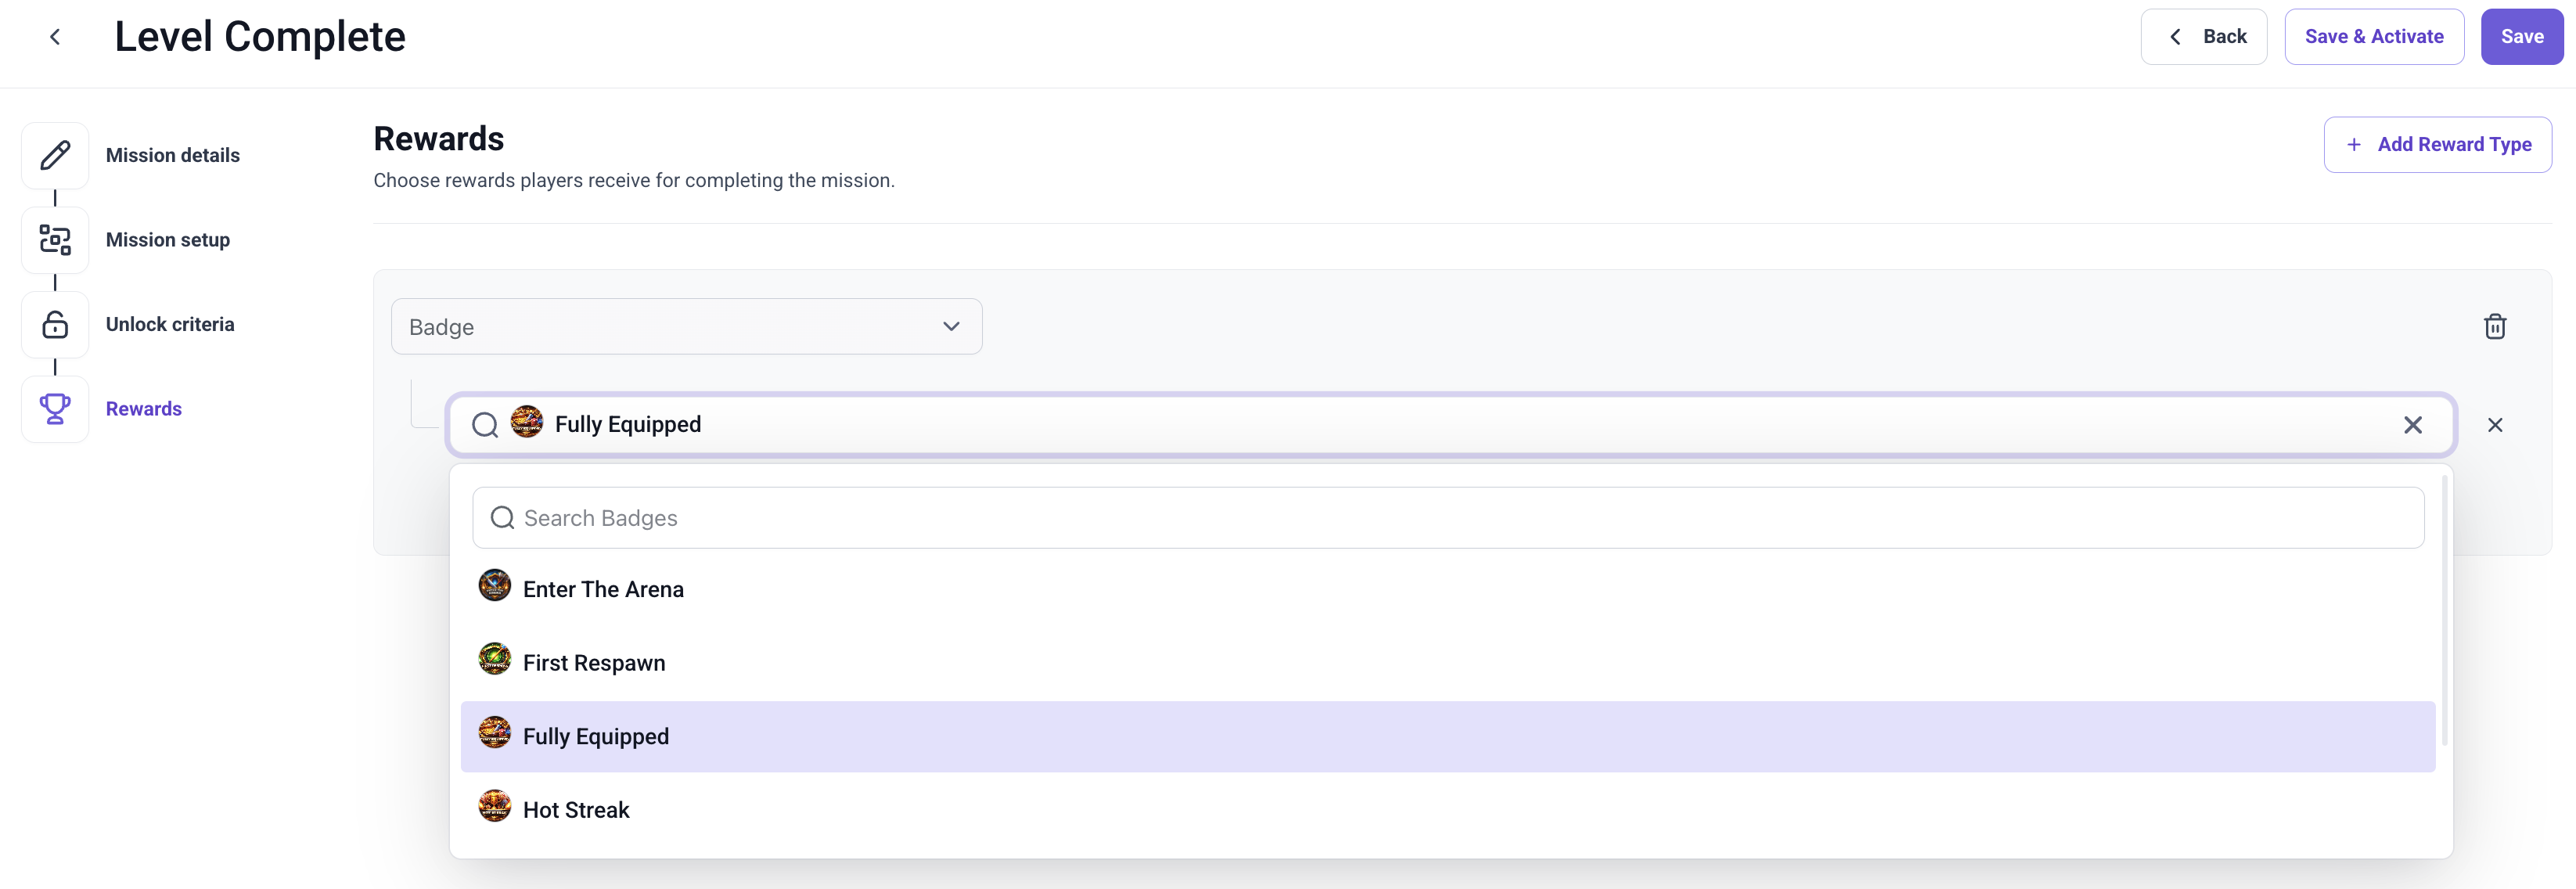This screenshot has width=2576, height=889.
Task: Focus the Search Badges input field
Action: (1447, 518)
